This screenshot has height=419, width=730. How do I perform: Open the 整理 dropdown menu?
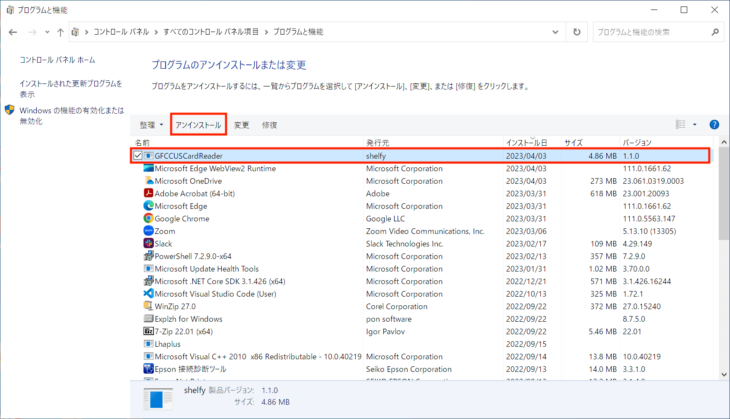[x=152, y=125]
